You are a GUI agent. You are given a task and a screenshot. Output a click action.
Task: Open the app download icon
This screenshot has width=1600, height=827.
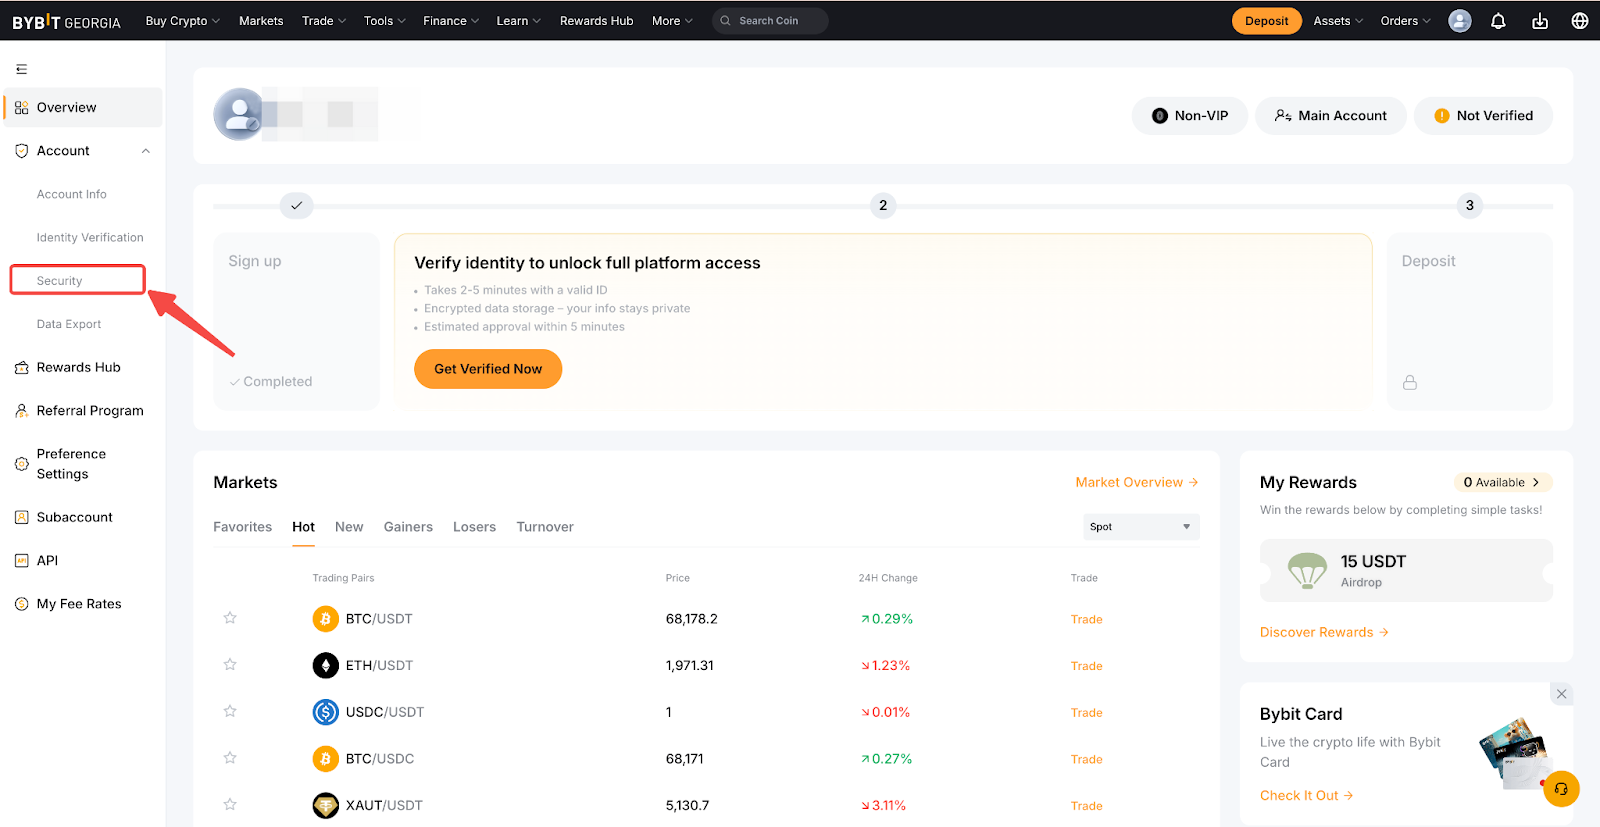[1539, 21]
